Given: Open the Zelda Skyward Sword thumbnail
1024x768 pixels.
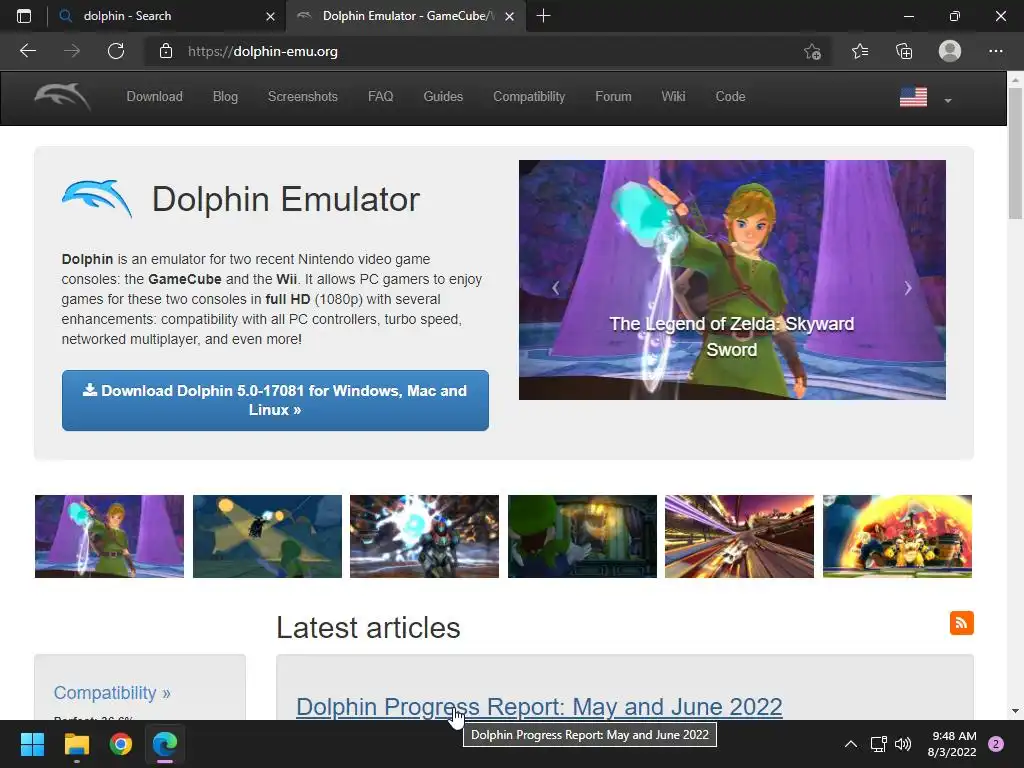Looking at the screenshot, I should pos(109,536).
